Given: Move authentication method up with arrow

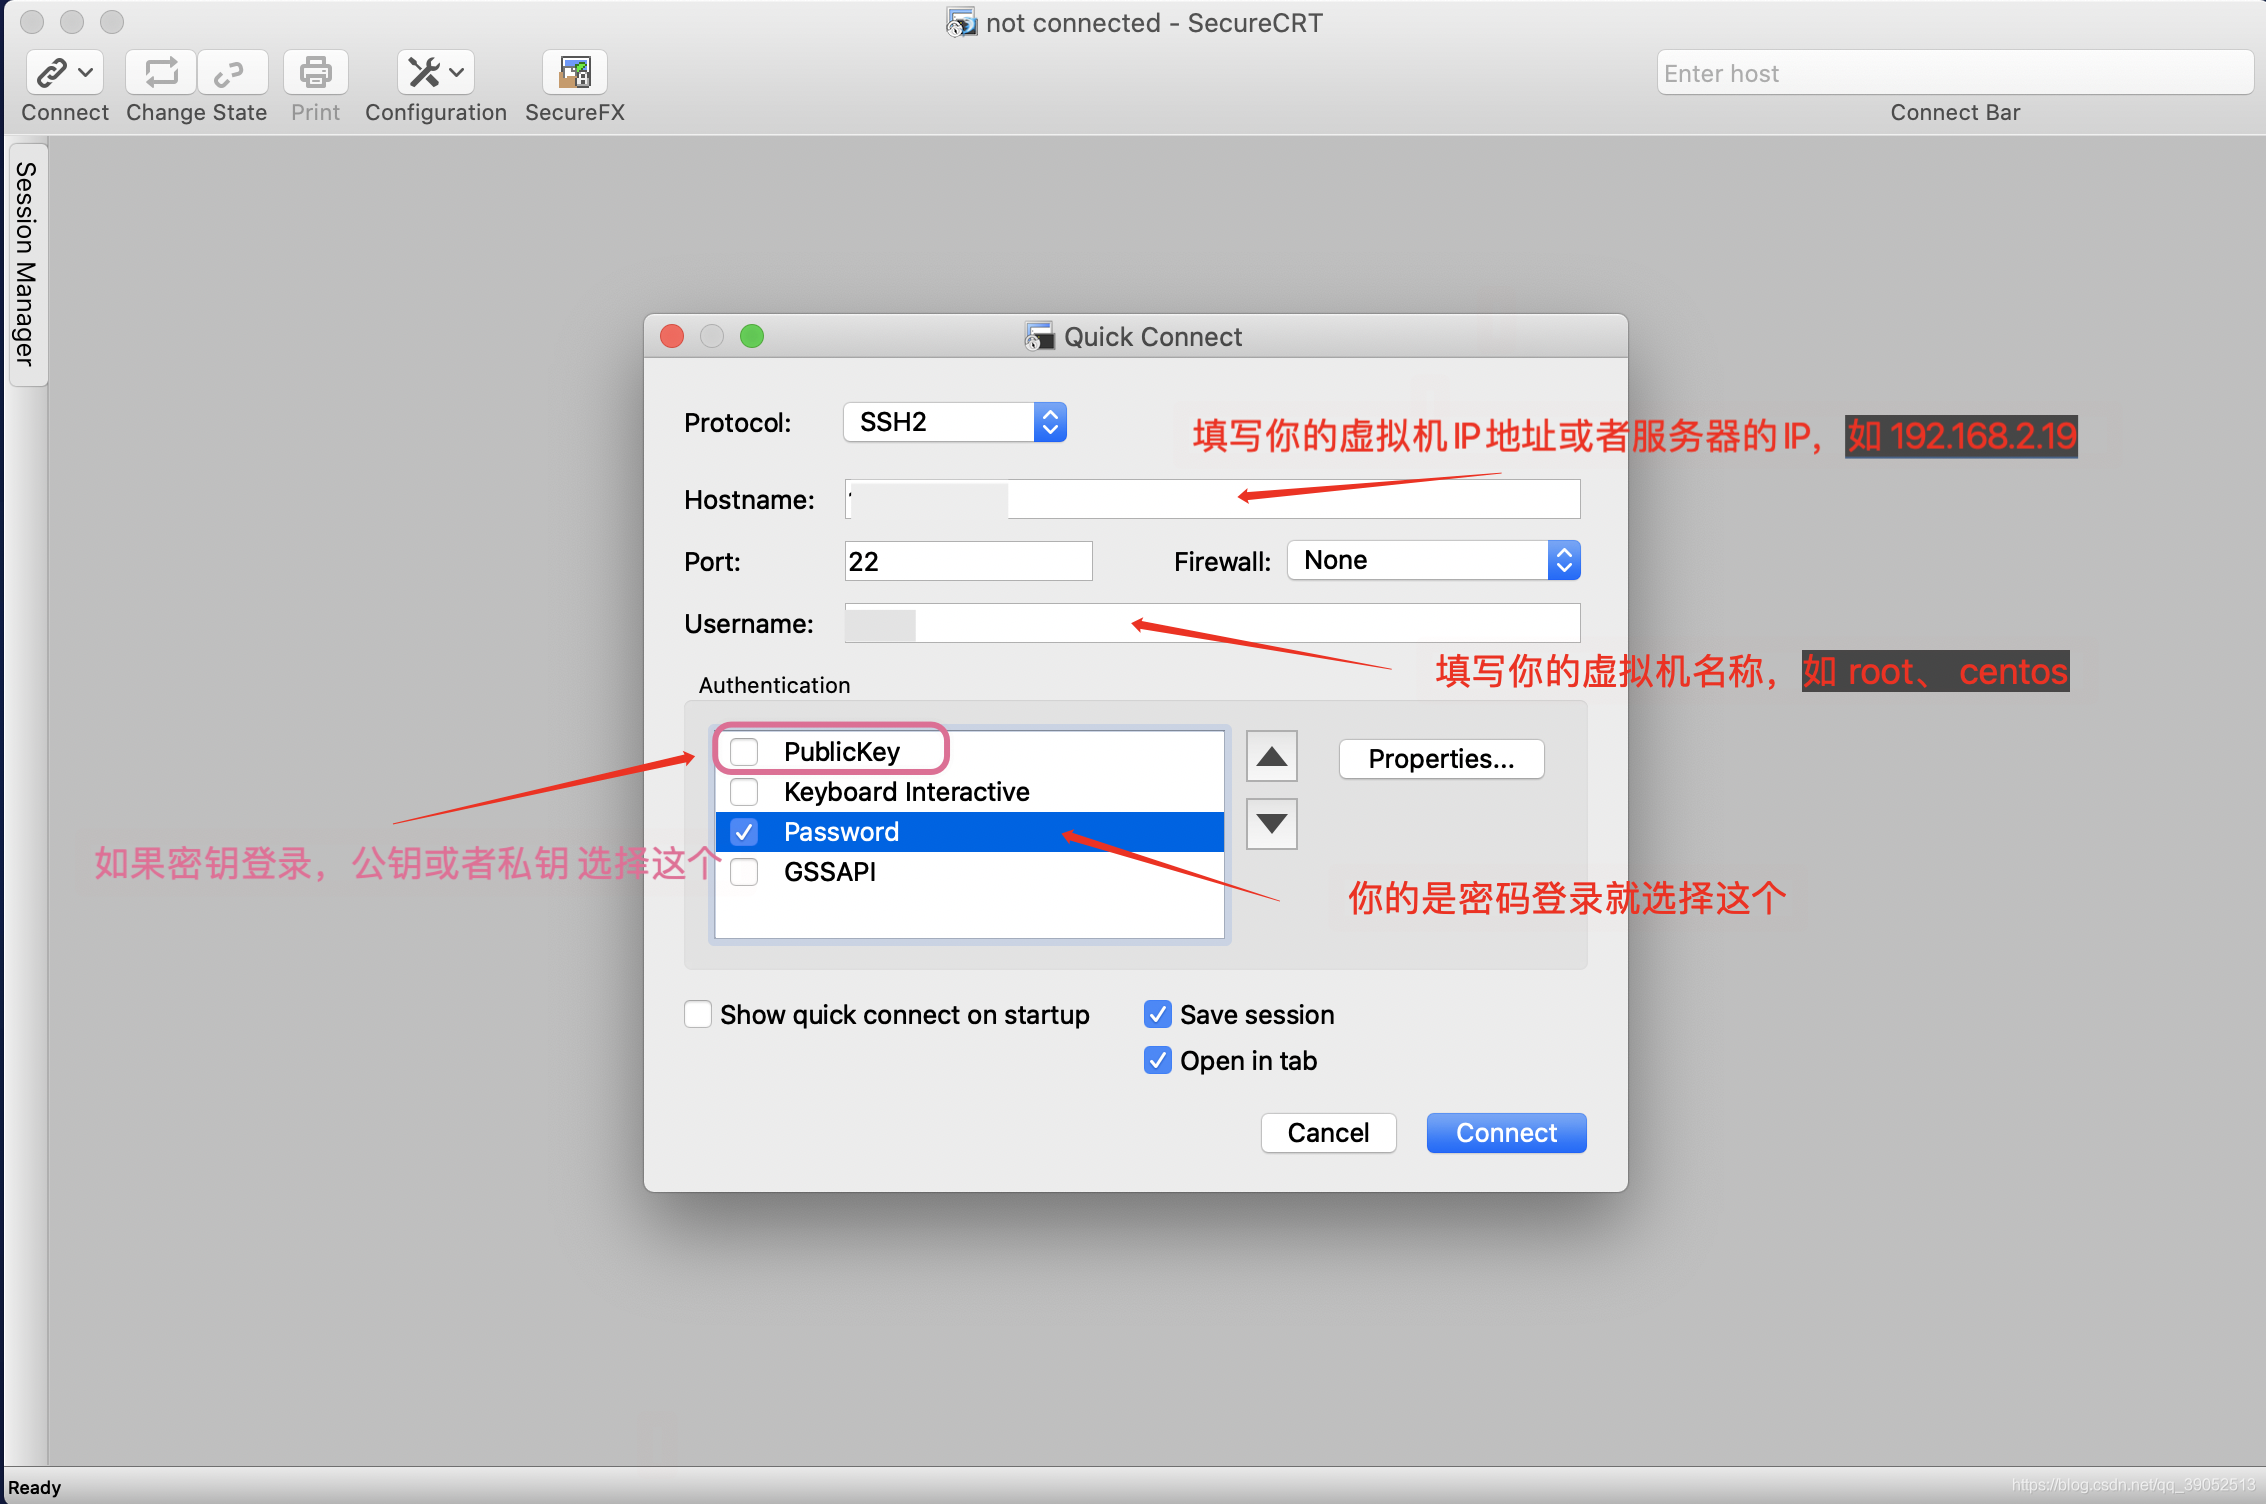Looking at the screenshot, I should point(1271,756).
